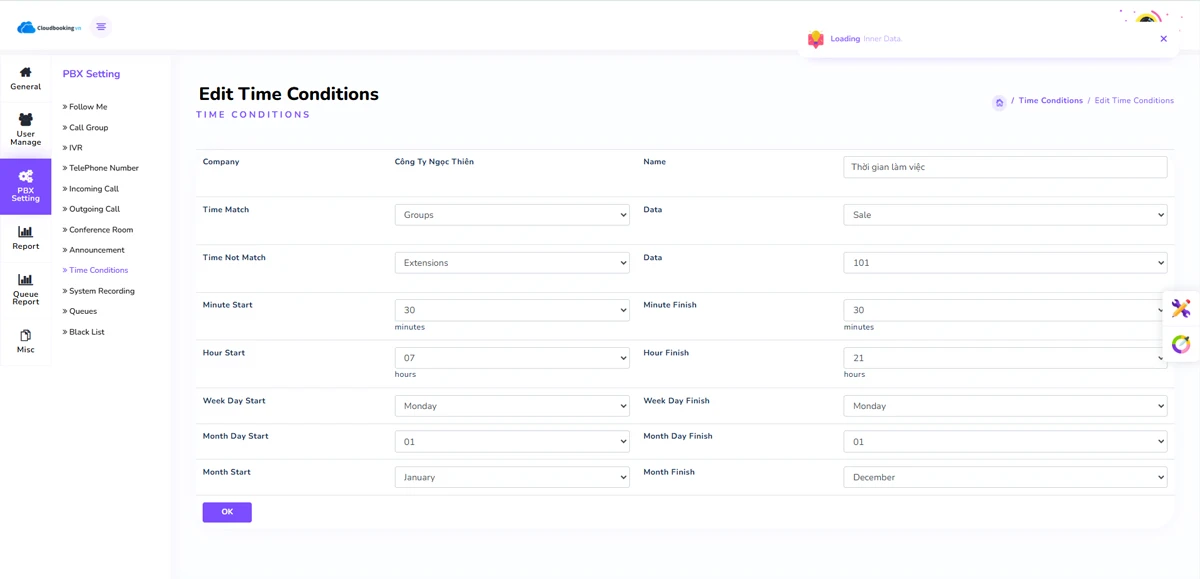The width and height of the screenshot is (1200, 579).
Task: Open the Misc clipboard icon
Action: point(26,335)
